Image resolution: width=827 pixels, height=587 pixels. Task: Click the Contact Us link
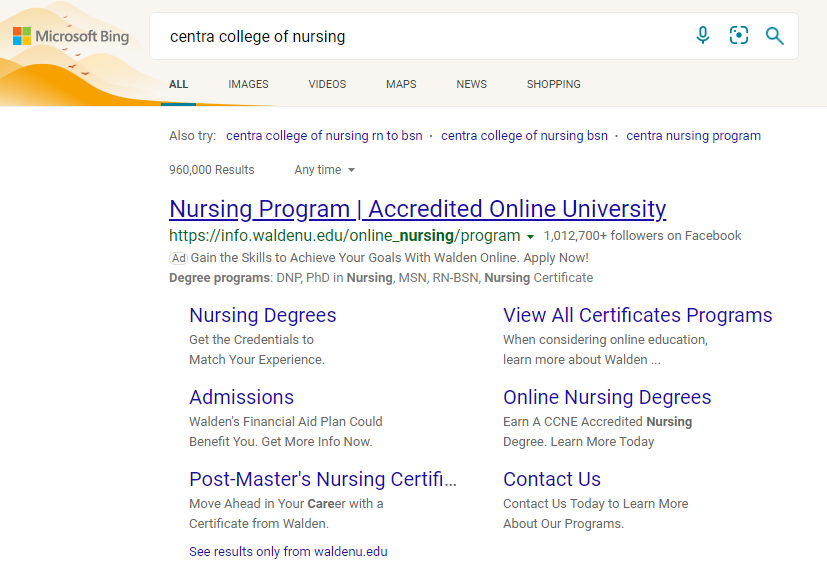(x=551, y=479)
